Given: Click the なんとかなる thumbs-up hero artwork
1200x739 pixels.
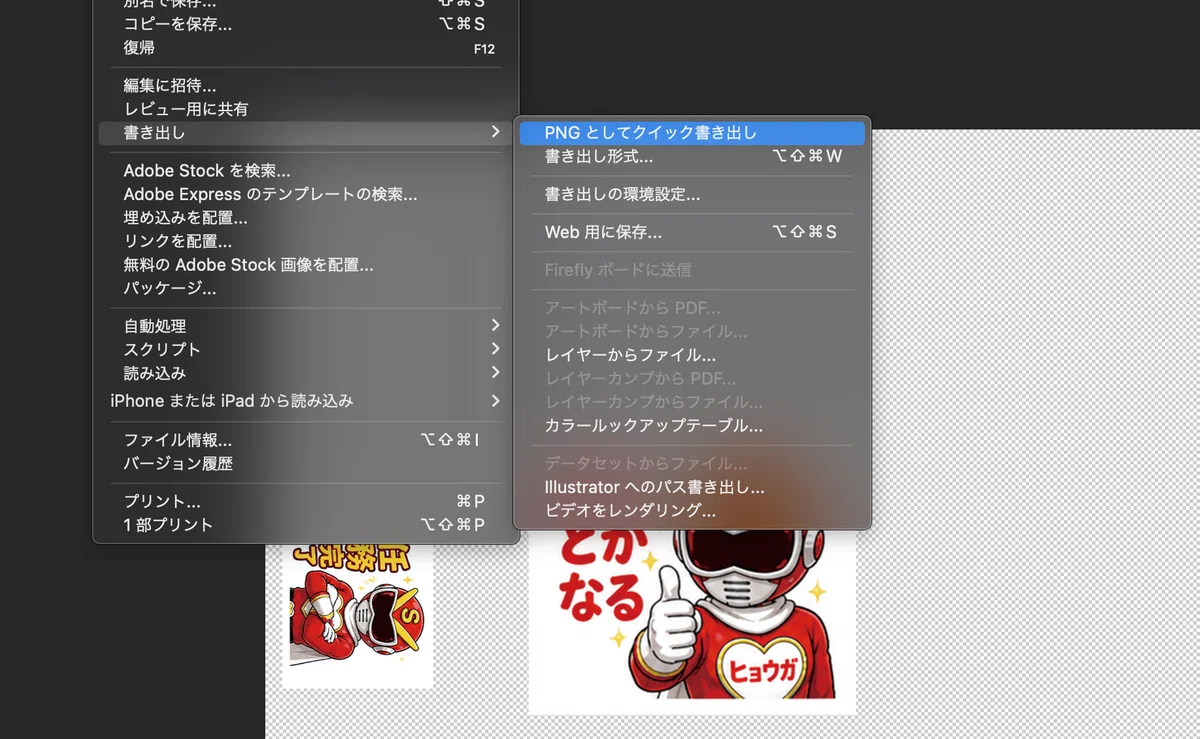Looking at the screenshot, I should (692, 622).
